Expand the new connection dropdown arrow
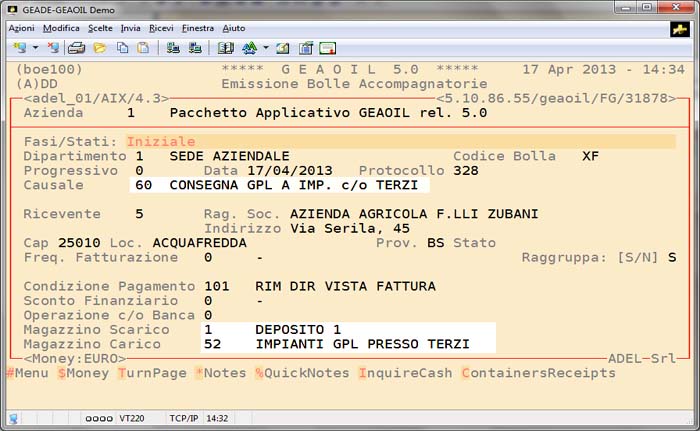 [x=34, y=47]
